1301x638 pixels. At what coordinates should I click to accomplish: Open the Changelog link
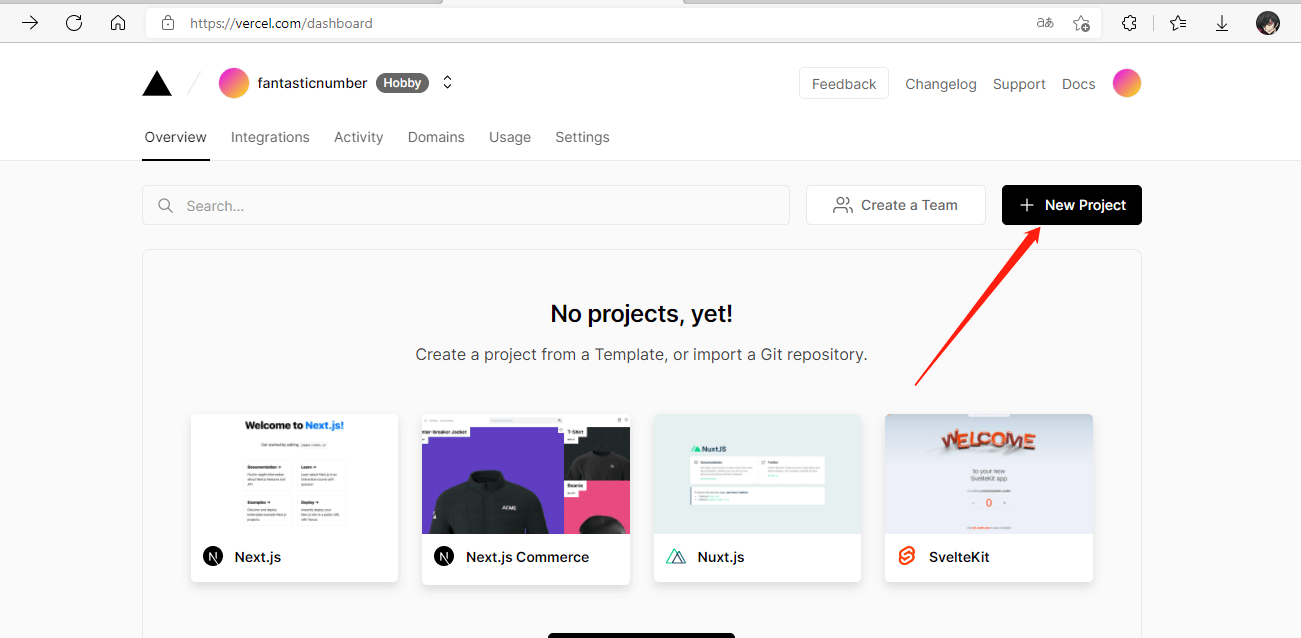point(940,84)
